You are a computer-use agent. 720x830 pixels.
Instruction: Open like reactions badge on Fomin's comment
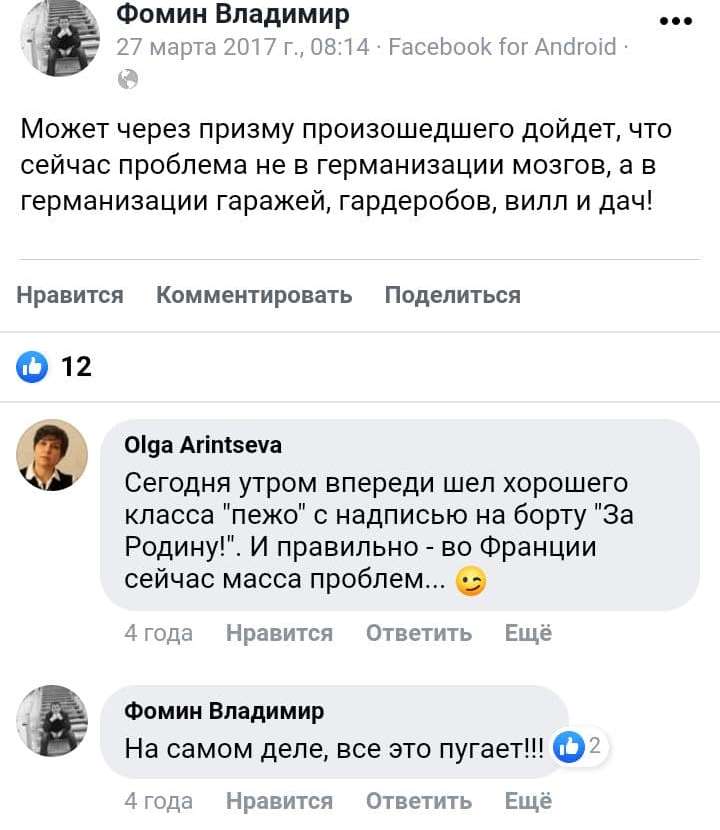[580, 746]
